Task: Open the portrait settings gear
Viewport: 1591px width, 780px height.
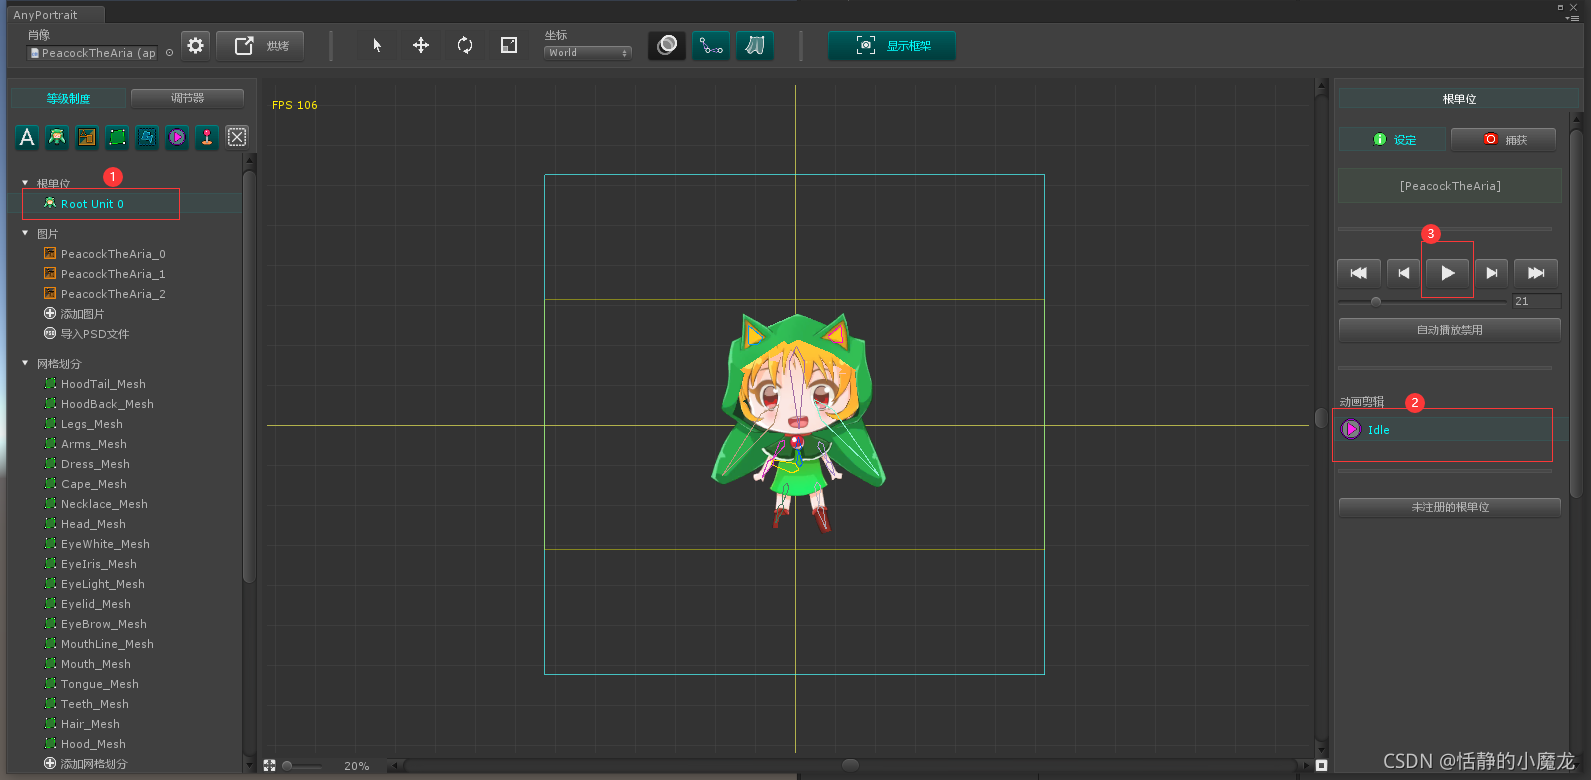Action: 196,46
